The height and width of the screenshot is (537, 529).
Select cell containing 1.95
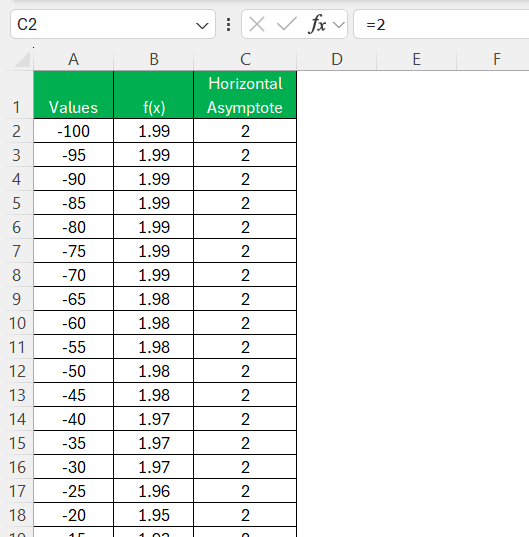pos(154,514)
